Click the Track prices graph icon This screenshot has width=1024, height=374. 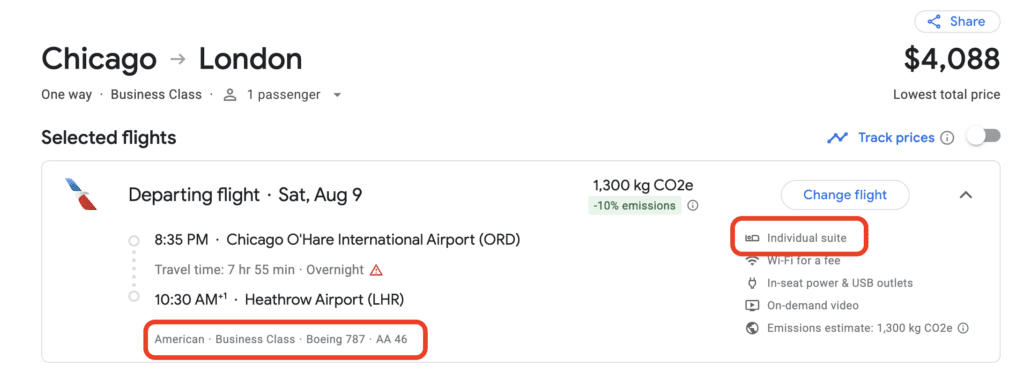(837, 138)
